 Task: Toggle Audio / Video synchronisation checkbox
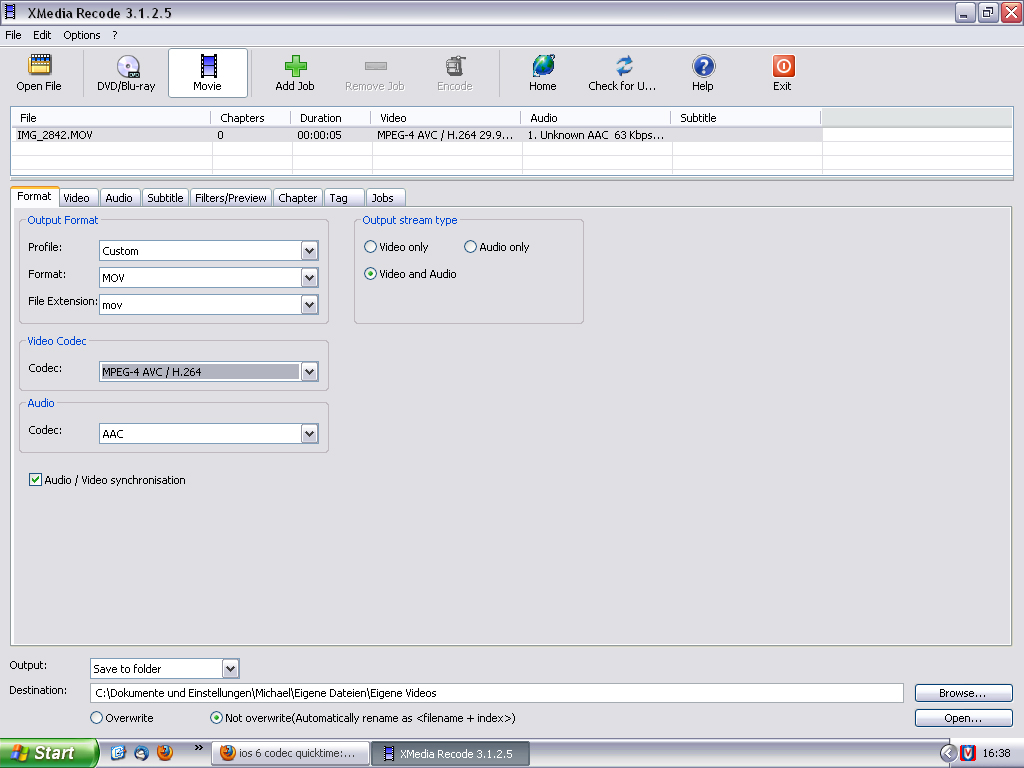[x=35, y=479]
